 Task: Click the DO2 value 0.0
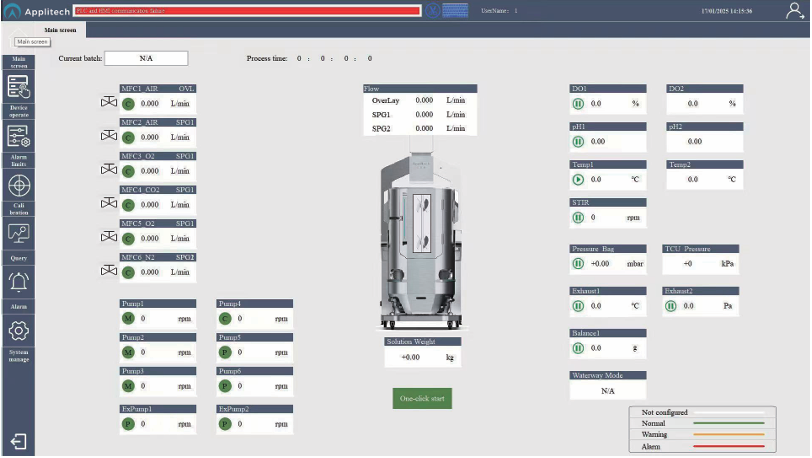tap(692, 104)
